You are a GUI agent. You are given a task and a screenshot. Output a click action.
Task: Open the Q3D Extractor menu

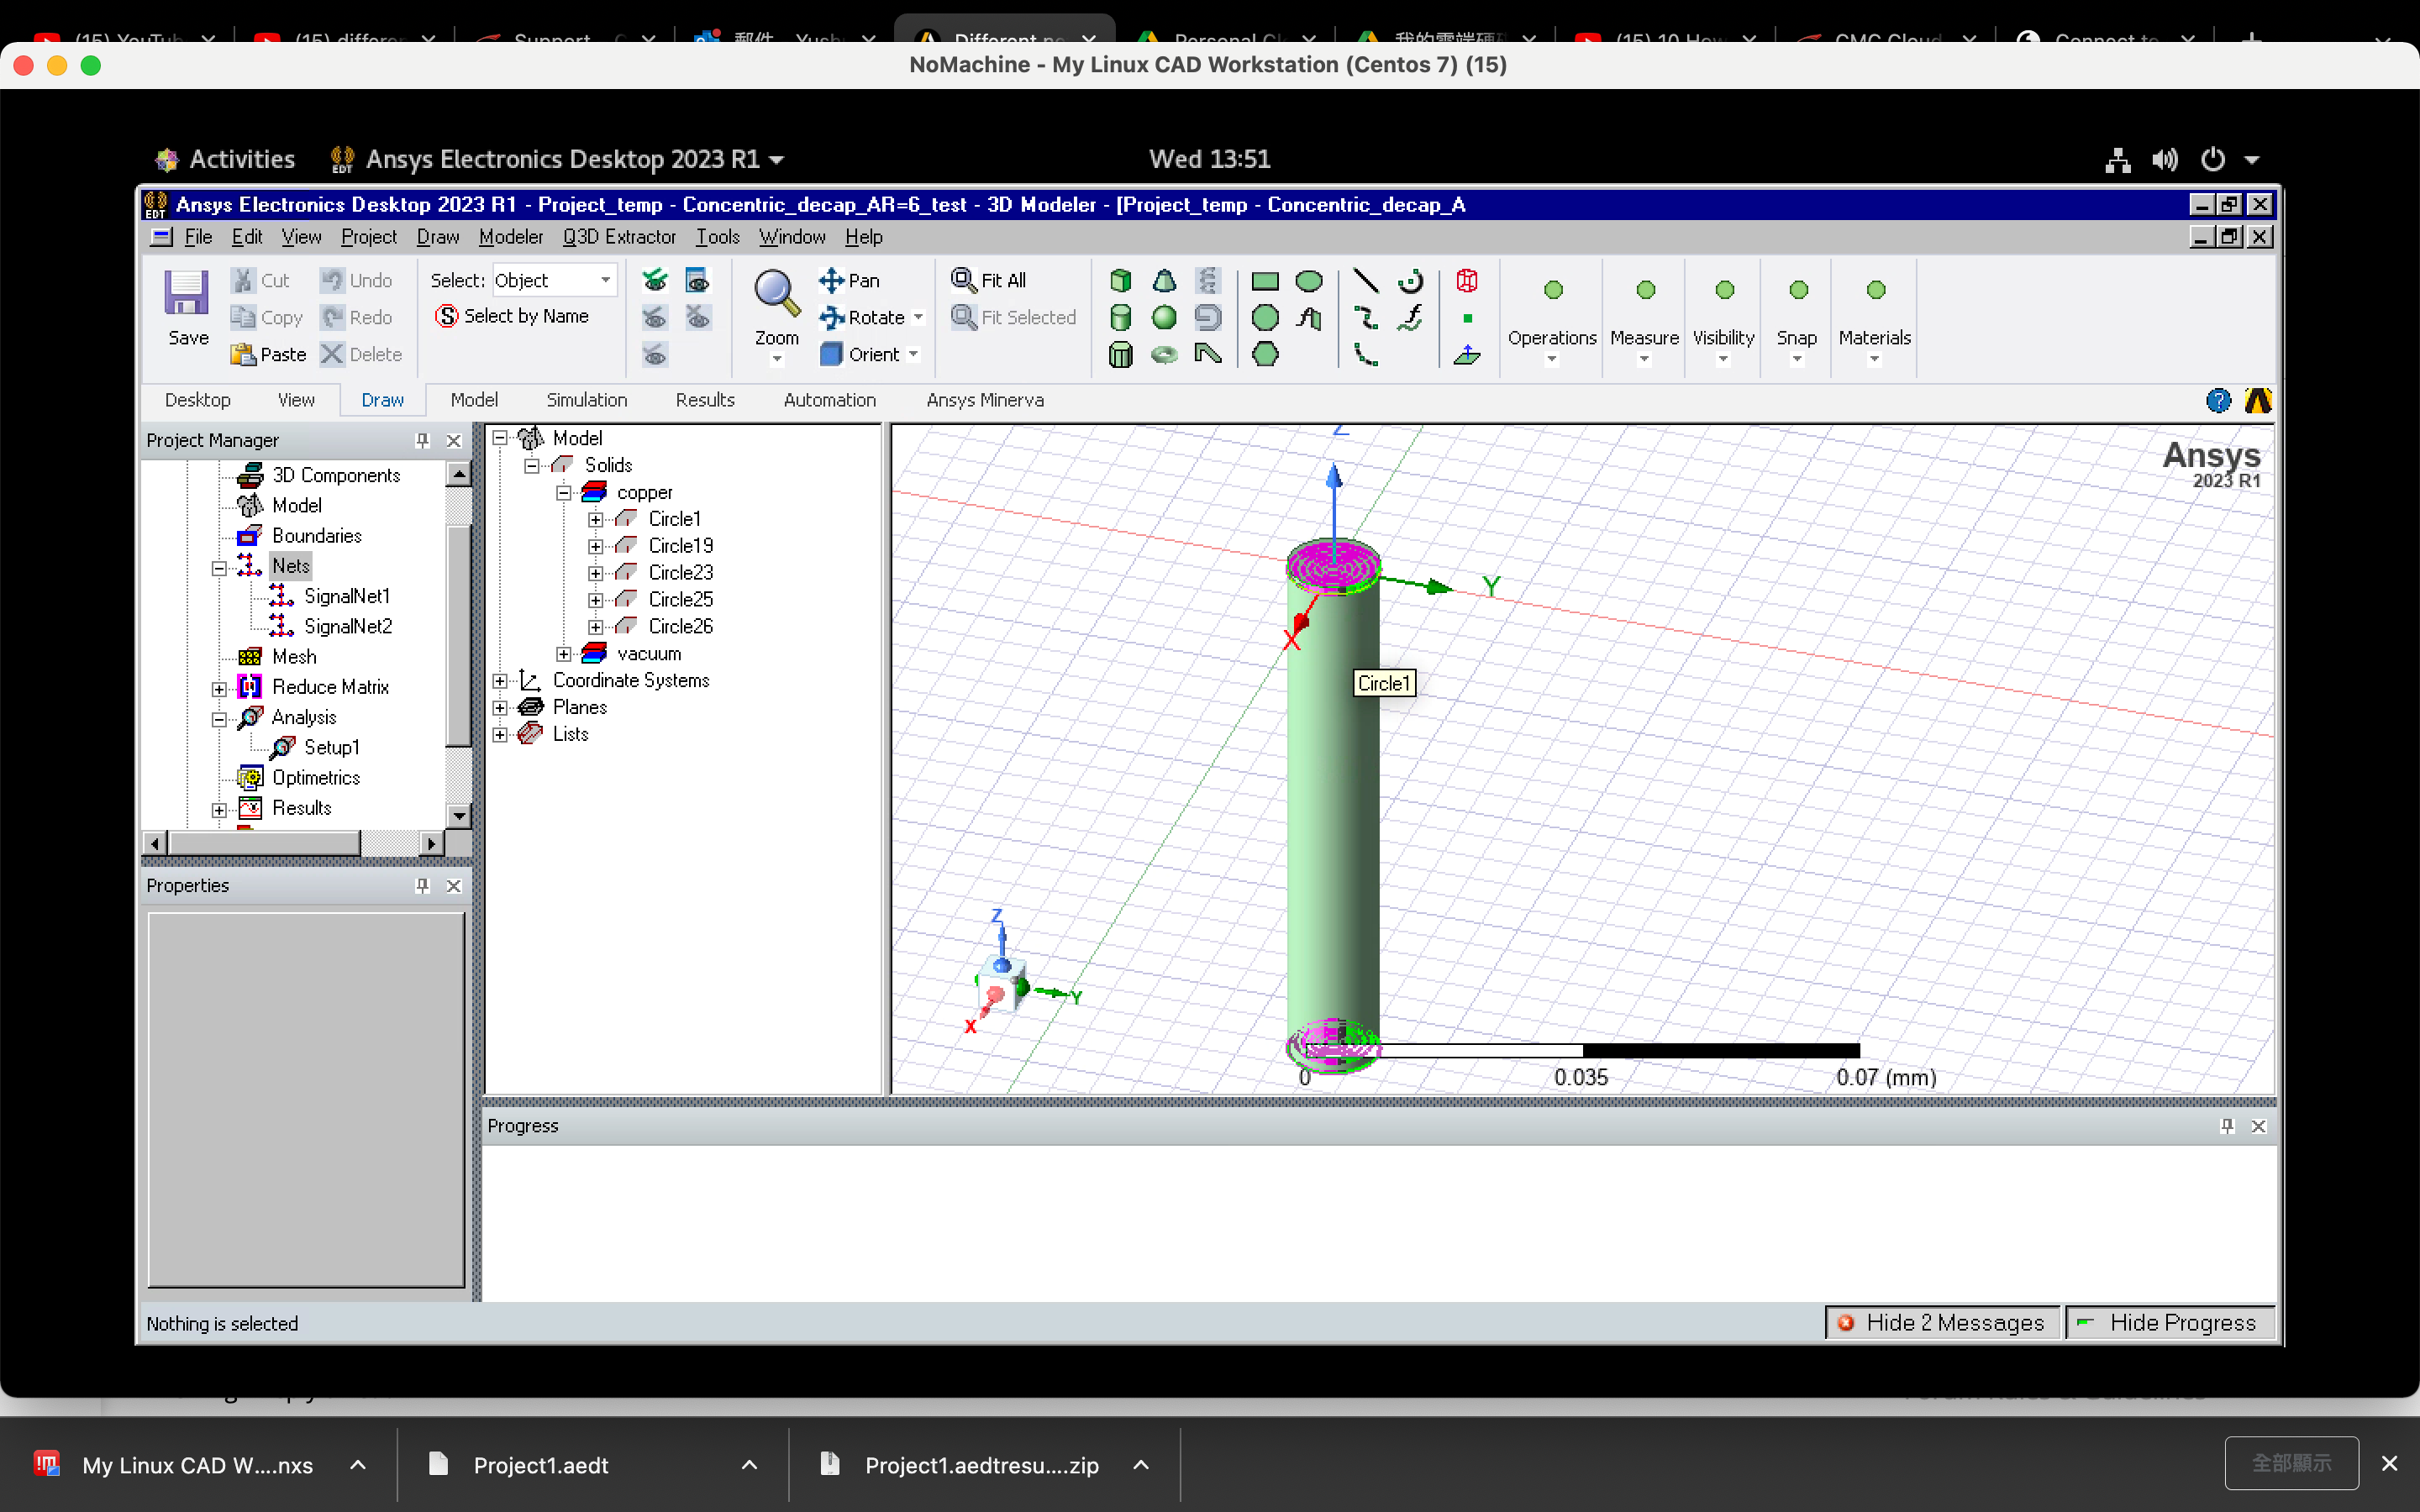(619, 237)
